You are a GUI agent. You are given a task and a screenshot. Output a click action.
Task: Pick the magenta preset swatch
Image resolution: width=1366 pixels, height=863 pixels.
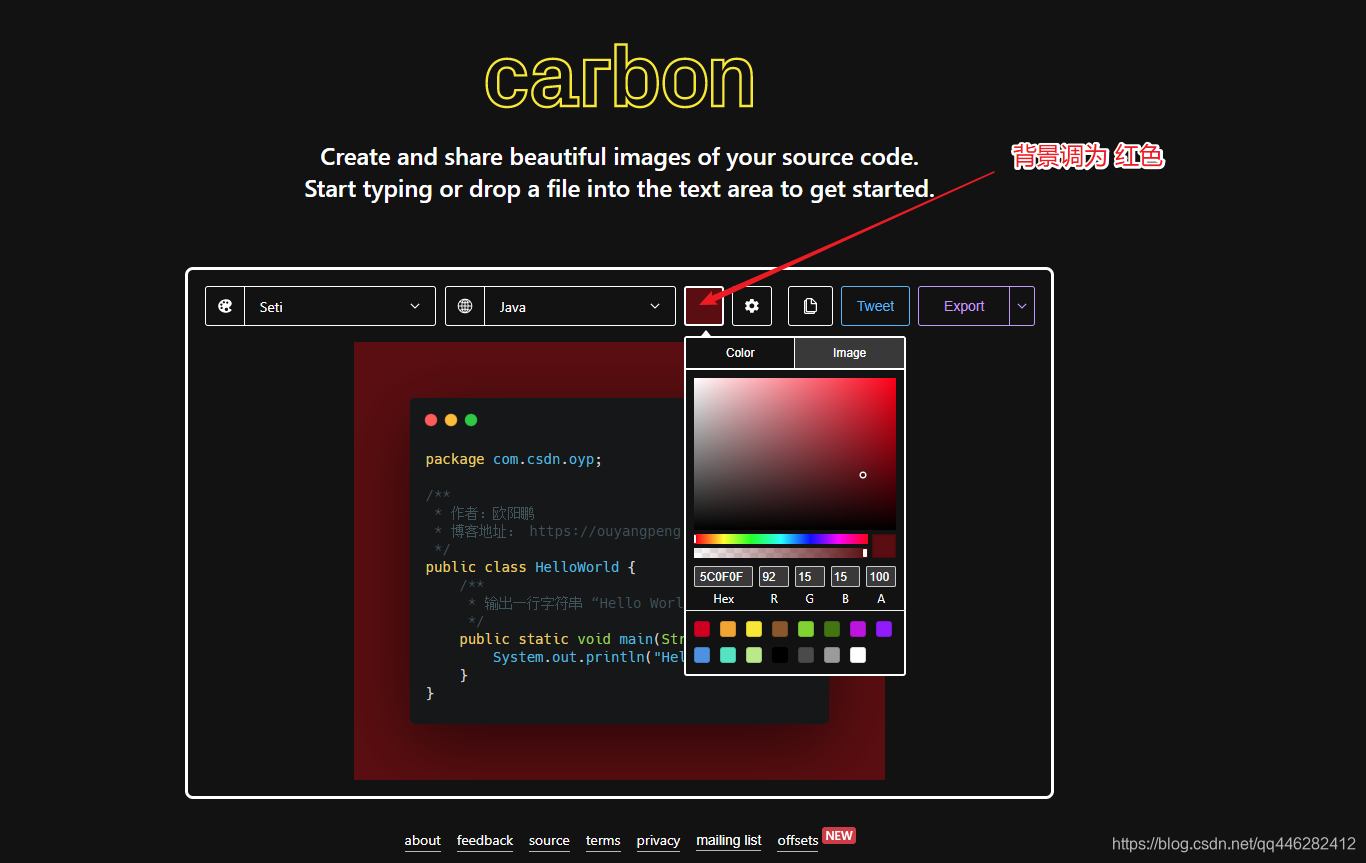coord(858,629)
